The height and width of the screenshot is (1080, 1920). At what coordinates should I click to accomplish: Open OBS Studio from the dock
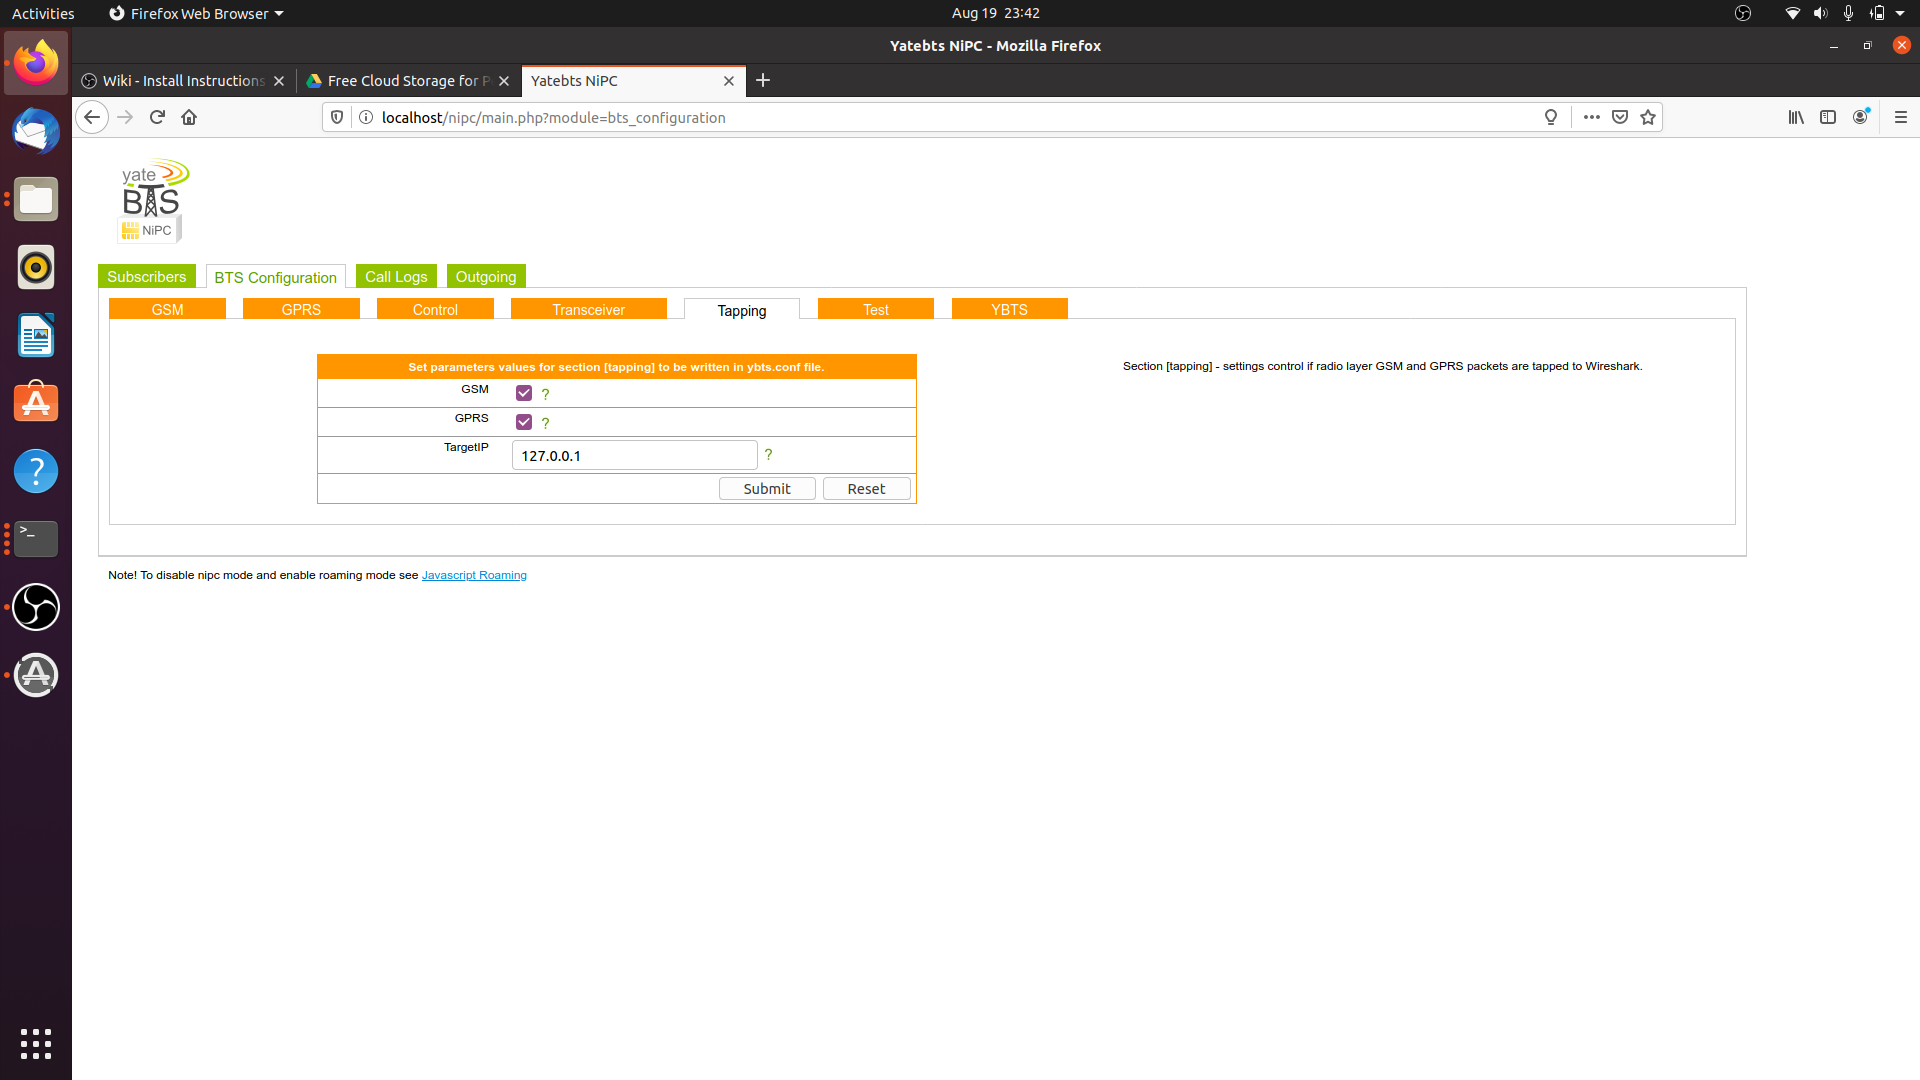coord(36,607)
